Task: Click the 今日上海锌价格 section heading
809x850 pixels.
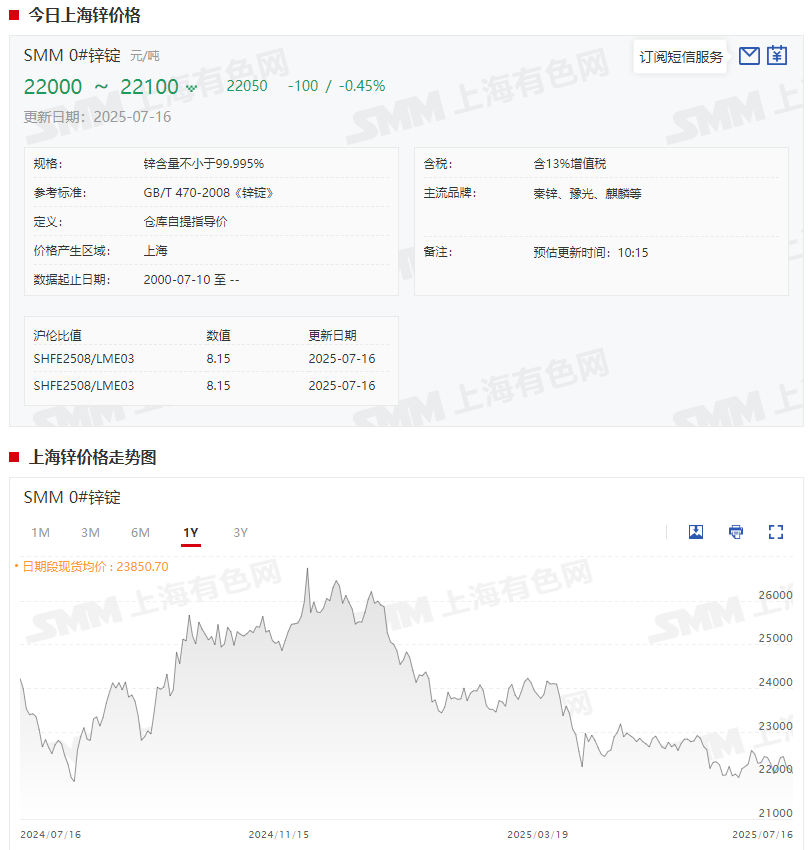Action: click(x=84, y=15)
